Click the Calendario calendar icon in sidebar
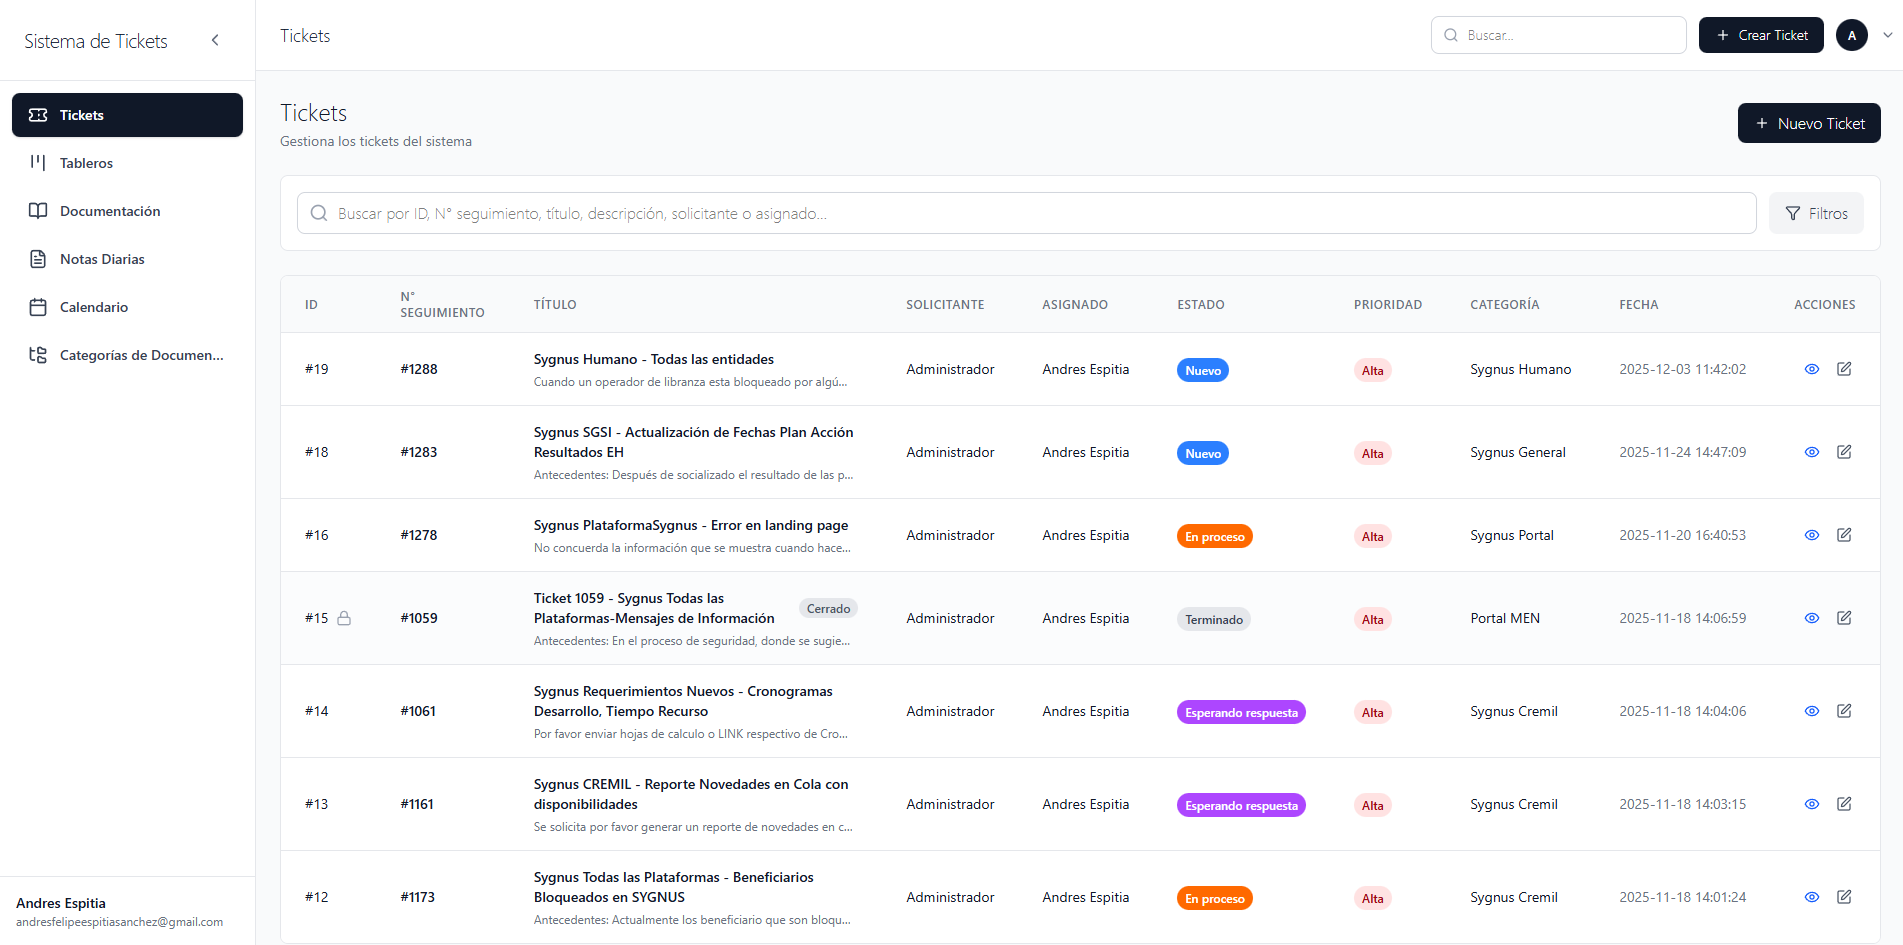 click(38, 307)
